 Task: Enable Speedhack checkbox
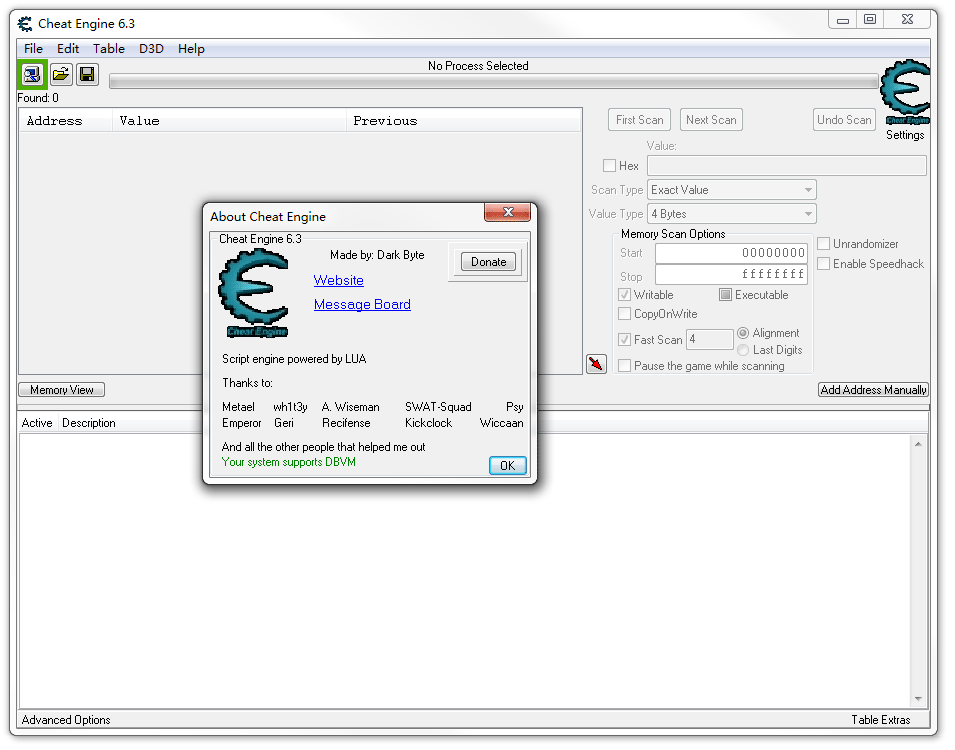[824, 264]
